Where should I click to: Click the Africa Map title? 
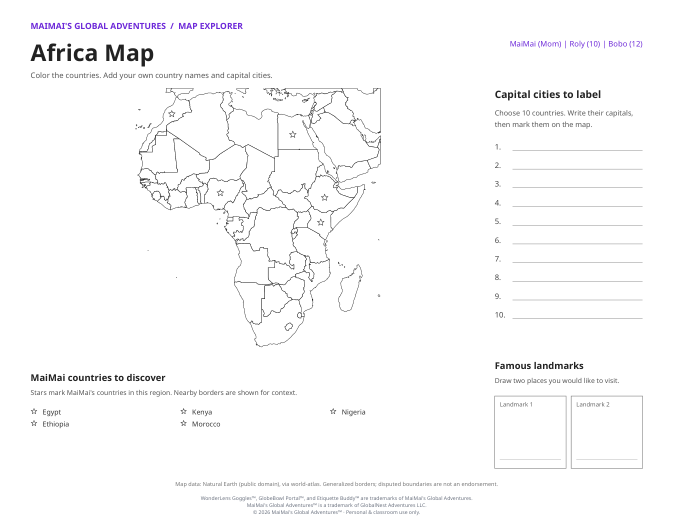[92, 53]
